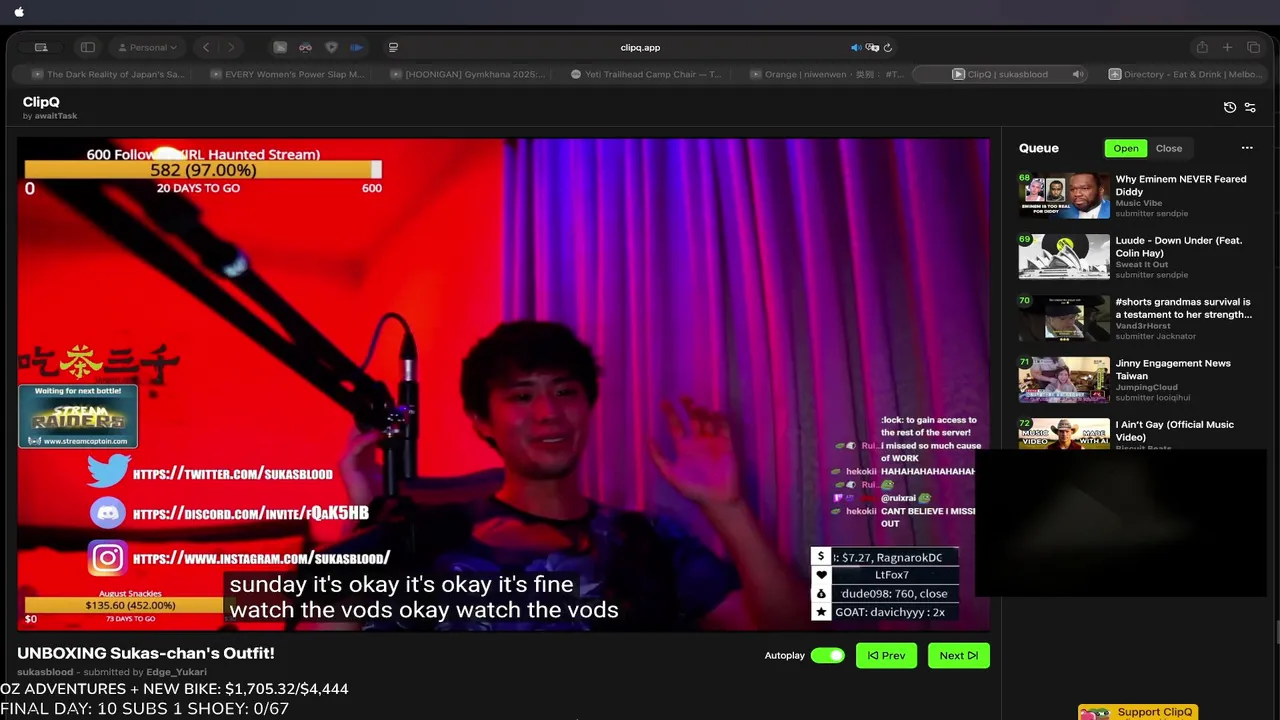
Task: Go to the Prev clip
Action: coord(886,656)
